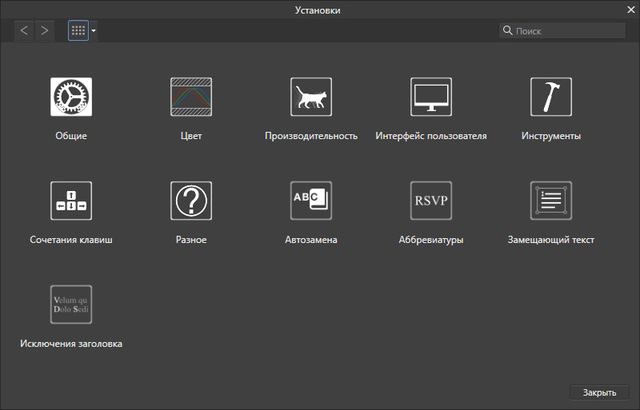Open Производительность settings with the cat icon
This screenshot has height=410, width=640.
[311, 97]
